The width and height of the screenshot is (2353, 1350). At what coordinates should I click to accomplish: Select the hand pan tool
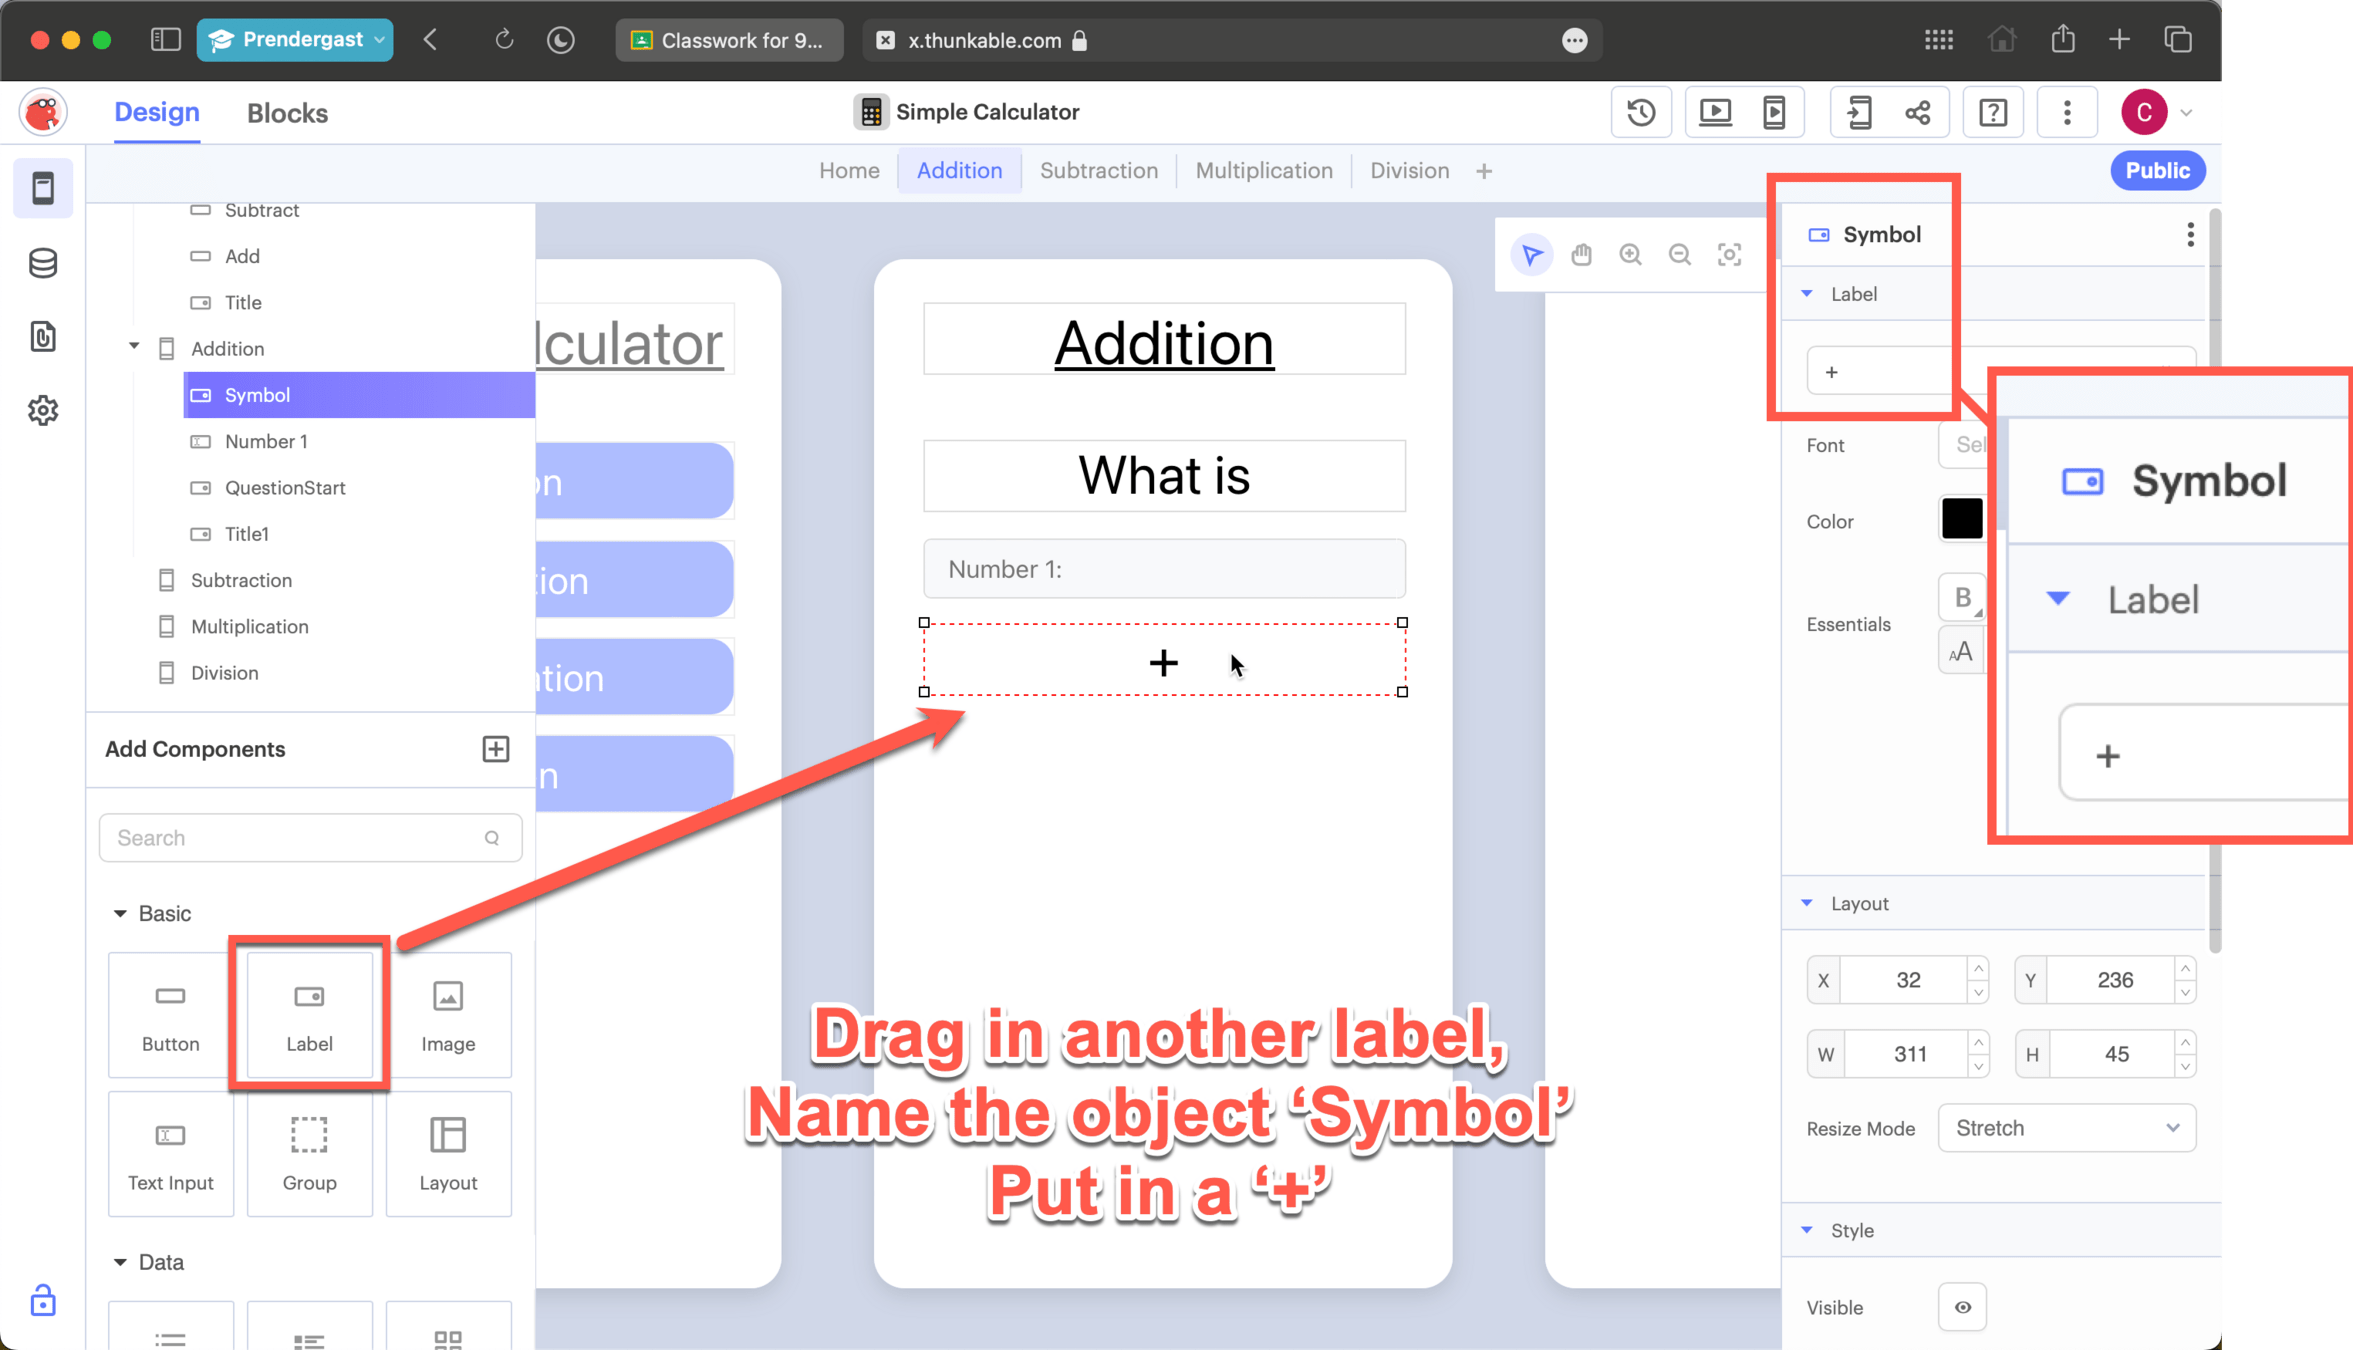coord(1581,255)
